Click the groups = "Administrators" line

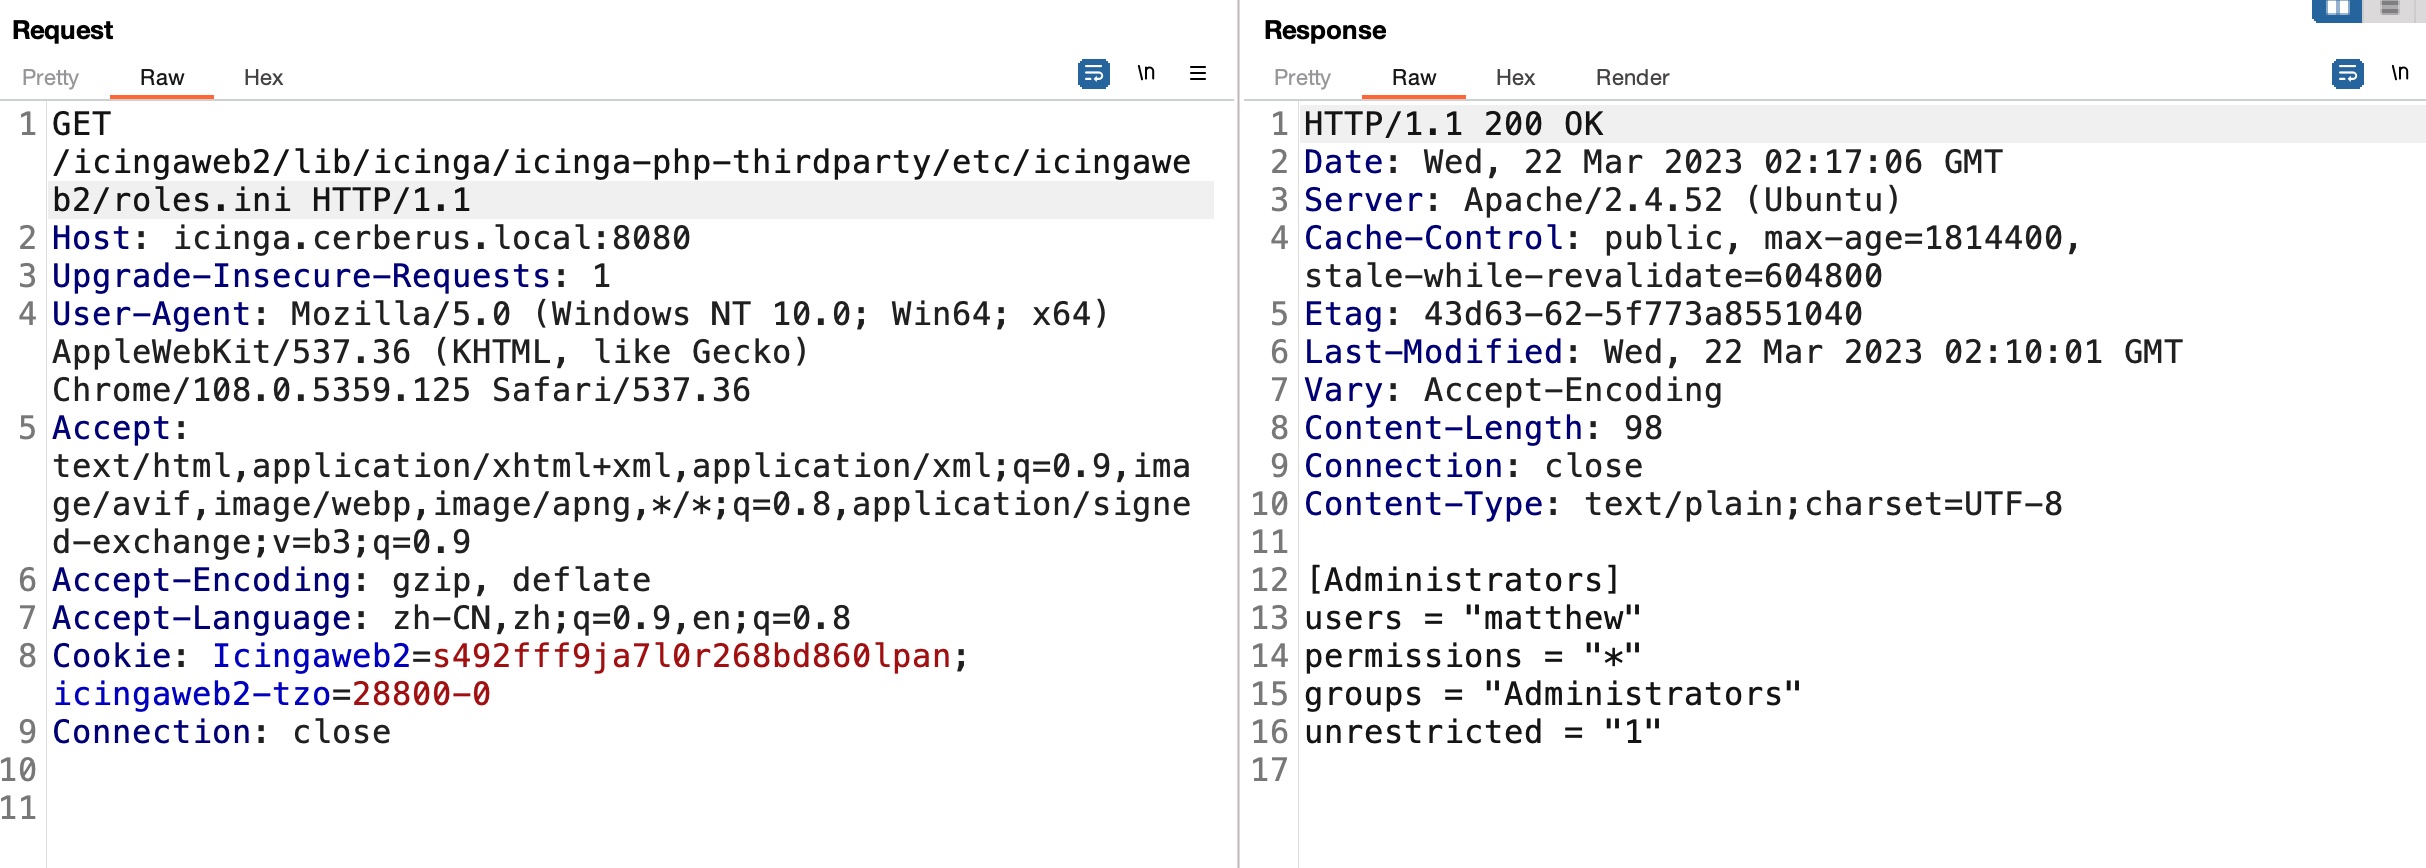tap(1553, 694)
